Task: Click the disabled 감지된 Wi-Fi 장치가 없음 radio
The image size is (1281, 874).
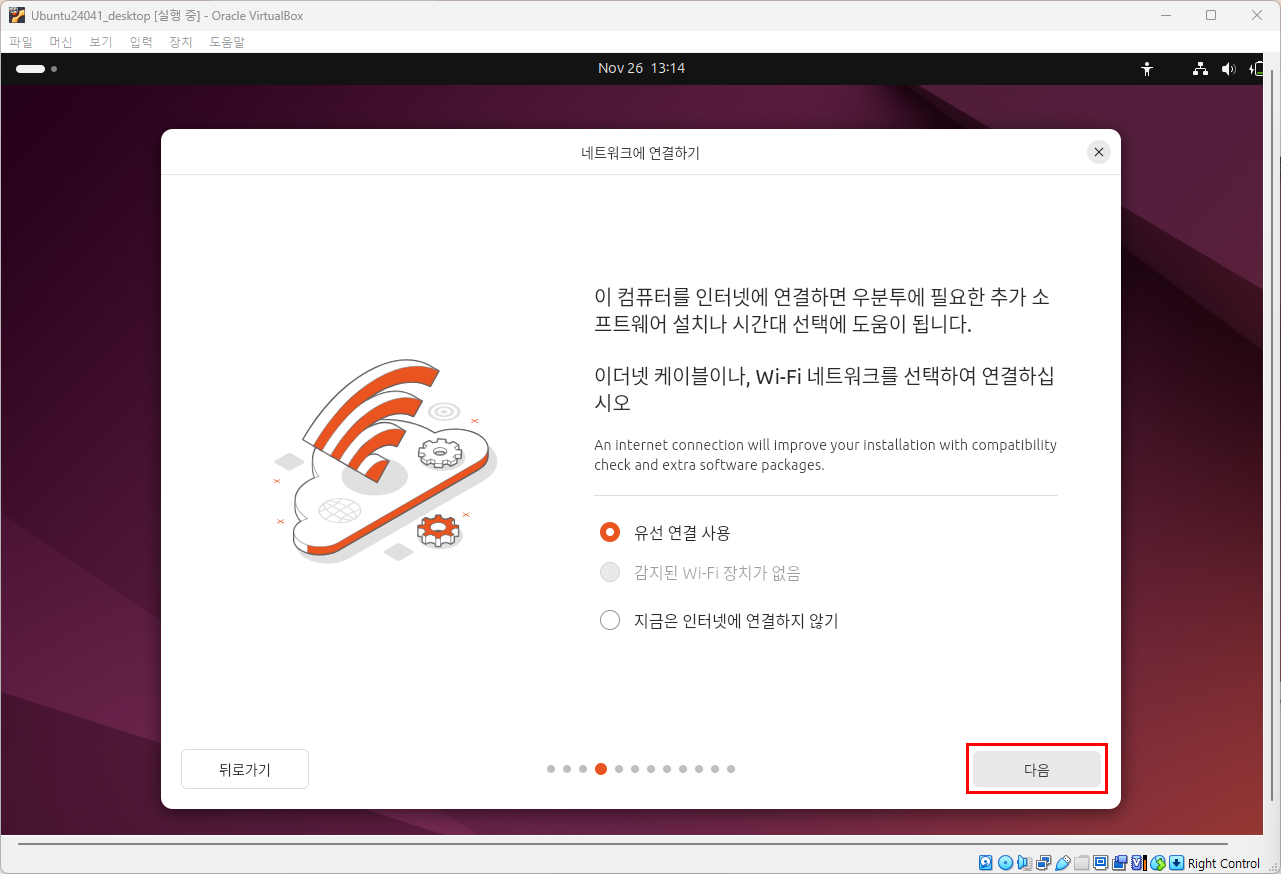Action: pos(610,573)
